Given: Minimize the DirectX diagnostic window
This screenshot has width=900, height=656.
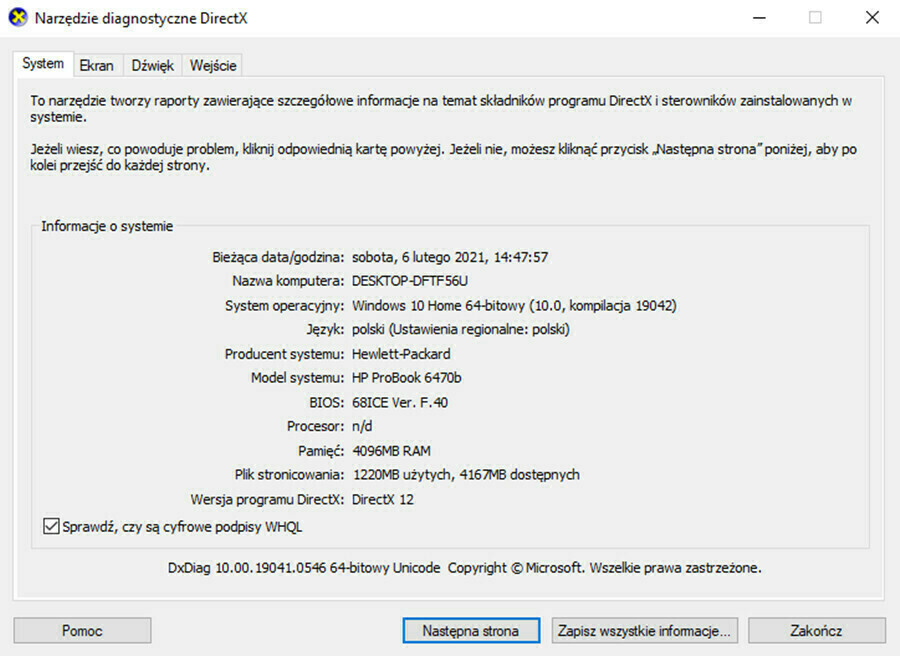Looking at the screenshot, I should click(759, 18).
